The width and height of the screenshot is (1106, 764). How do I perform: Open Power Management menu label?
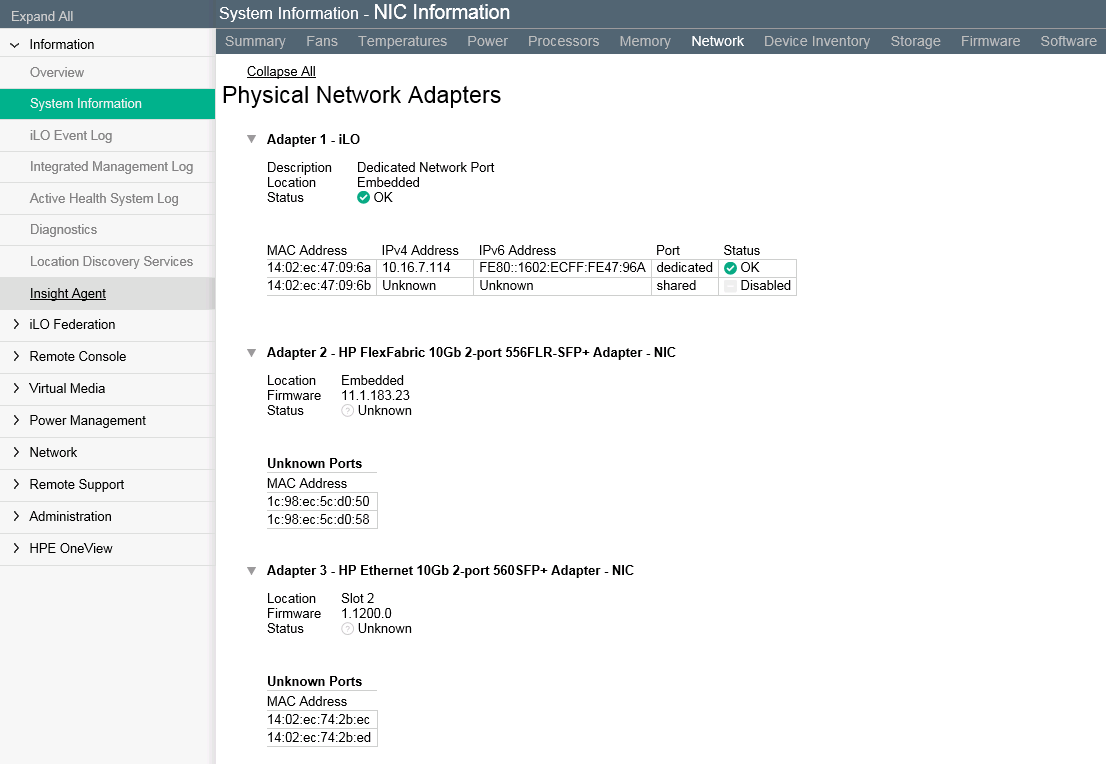pos(87,420)
